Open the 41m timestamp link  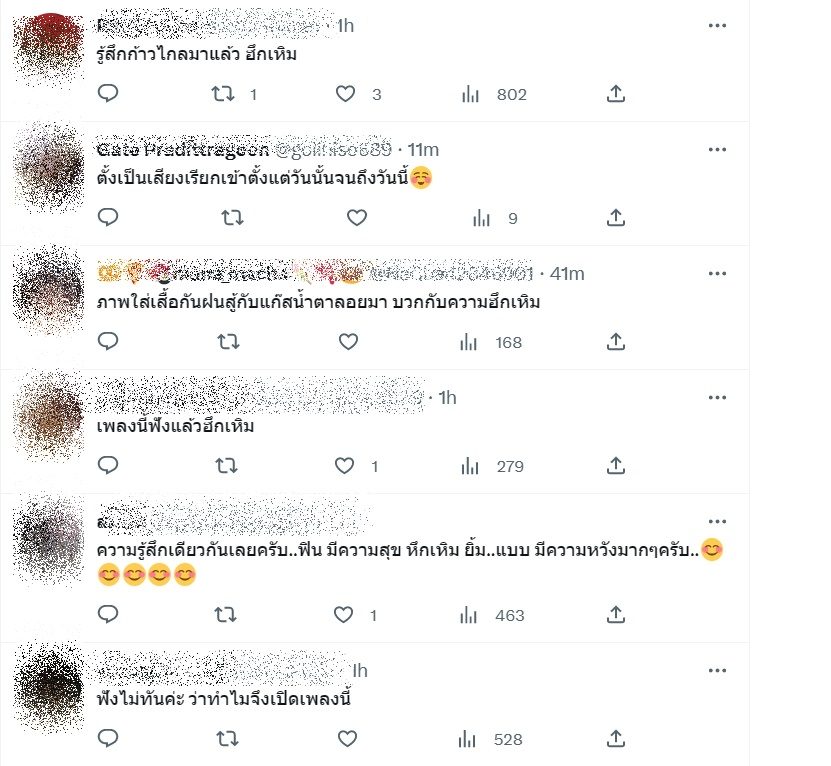pos(567,274)
